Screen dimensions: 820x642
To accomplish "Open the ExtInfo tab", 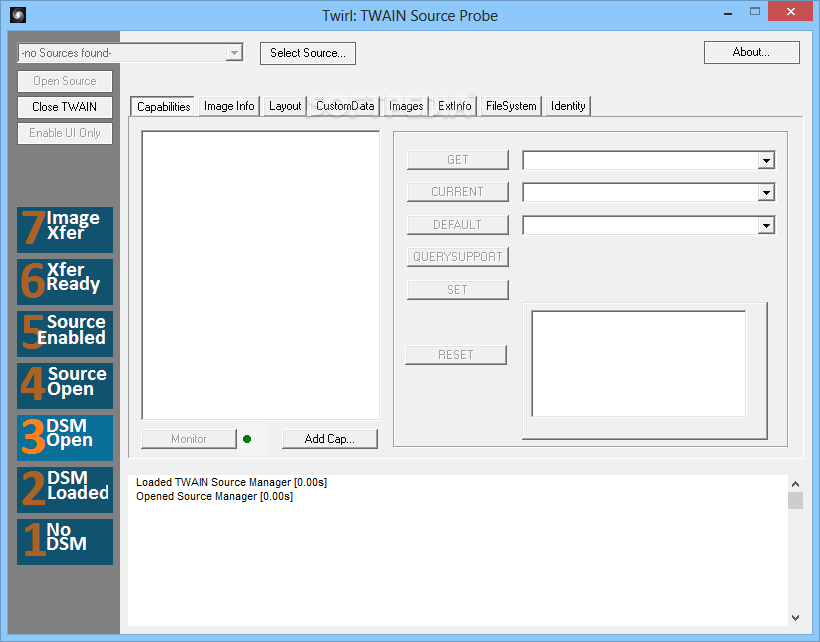I will (x=454, y=106).
